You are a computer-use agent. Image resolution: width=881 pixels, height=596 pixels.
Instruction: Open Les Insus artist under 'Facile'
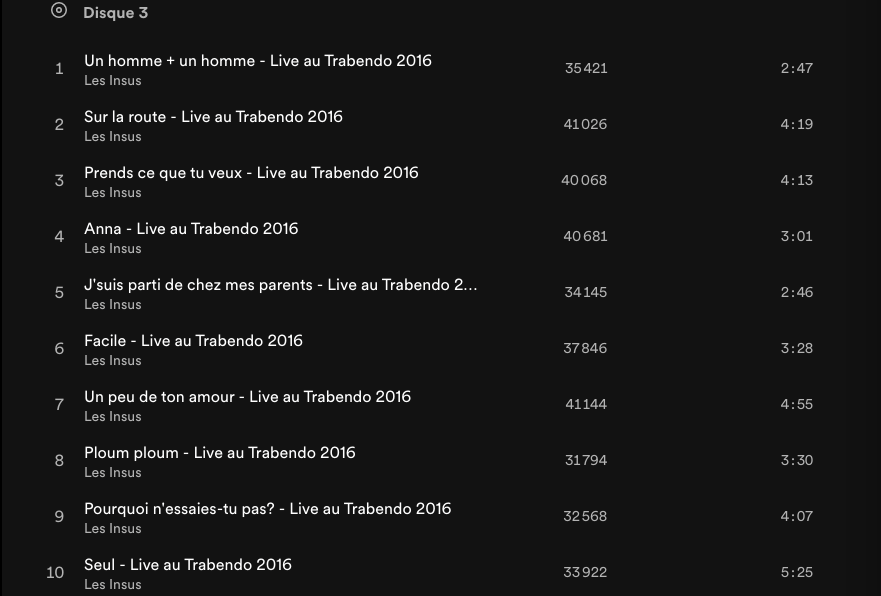coord(112,361)
